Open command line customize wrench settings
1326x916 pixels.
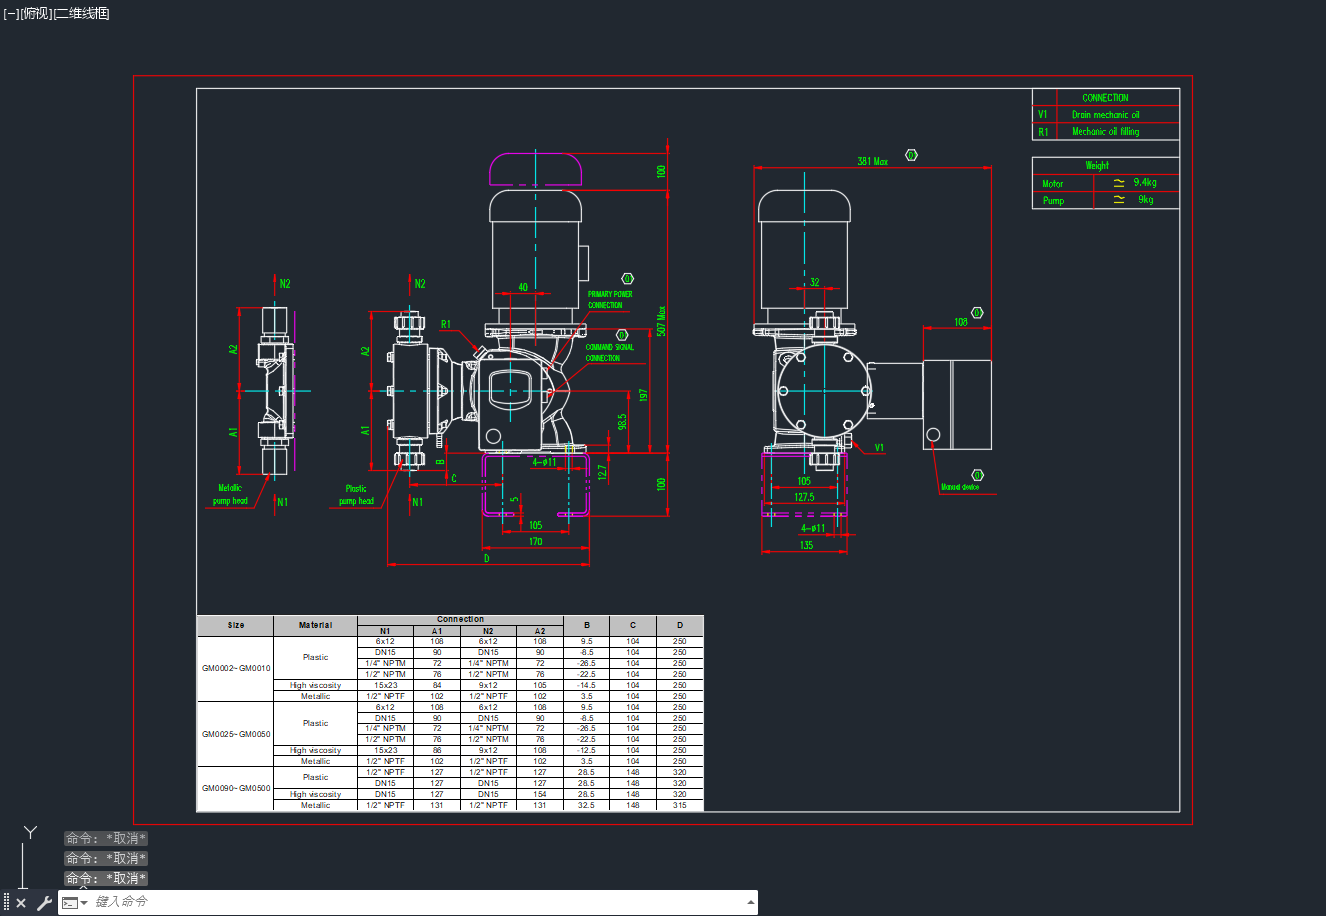[x=44, y=903]
